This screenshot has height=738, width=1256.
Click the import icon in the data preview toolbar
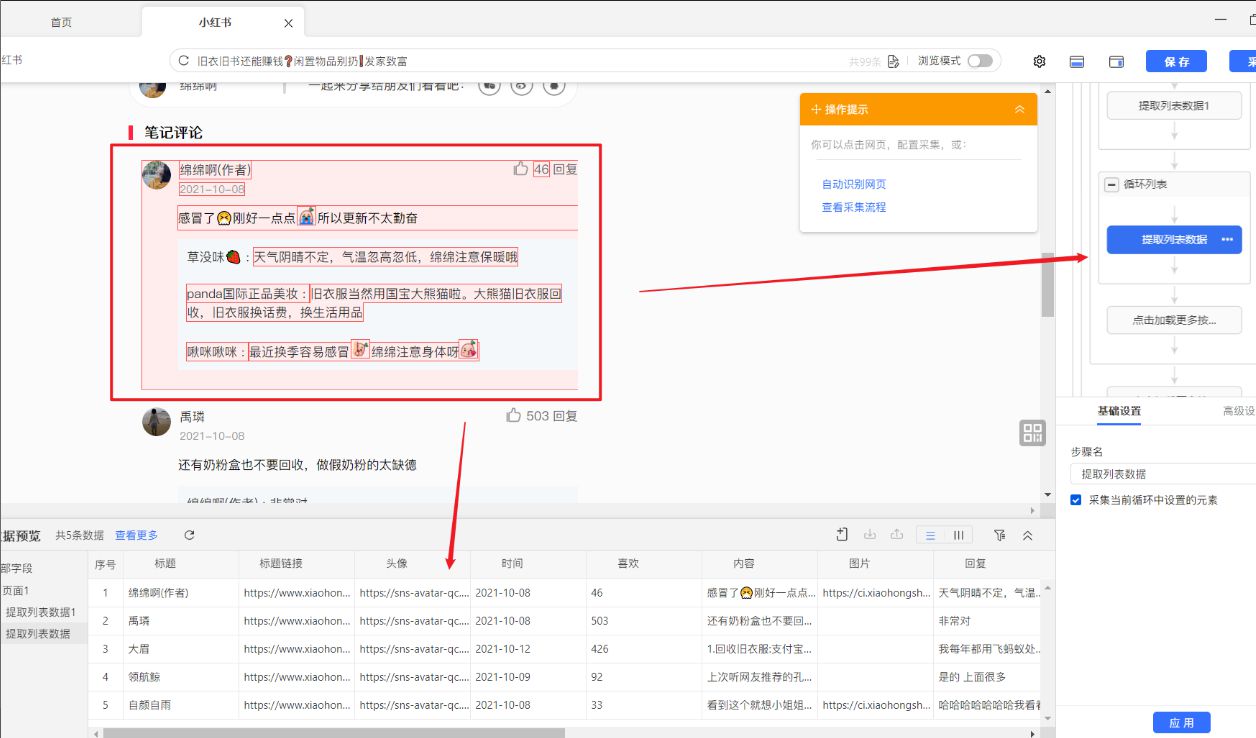(871, 535)
